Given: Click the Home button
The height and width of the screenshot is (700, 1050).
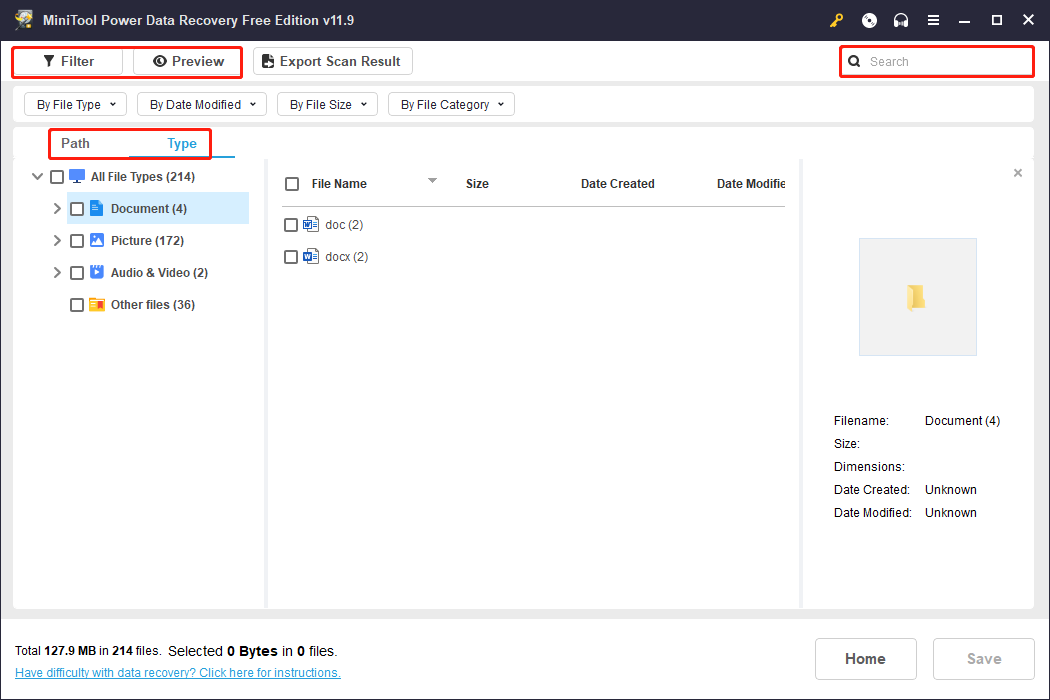Looking at the screenshot, I should (865, 658).
